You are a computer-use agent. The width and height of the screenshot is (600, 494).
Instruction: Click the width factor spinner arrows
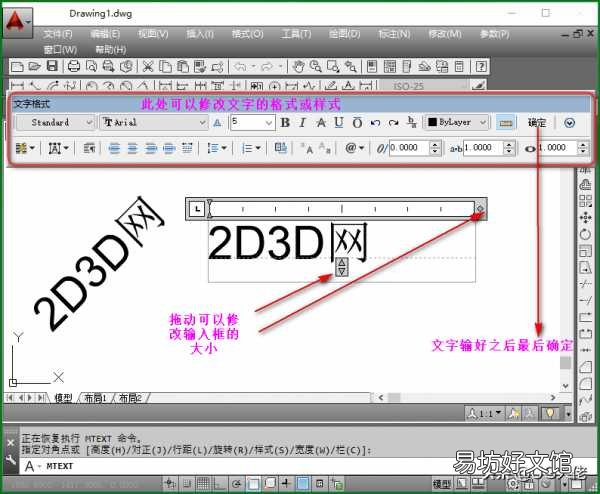583,148
